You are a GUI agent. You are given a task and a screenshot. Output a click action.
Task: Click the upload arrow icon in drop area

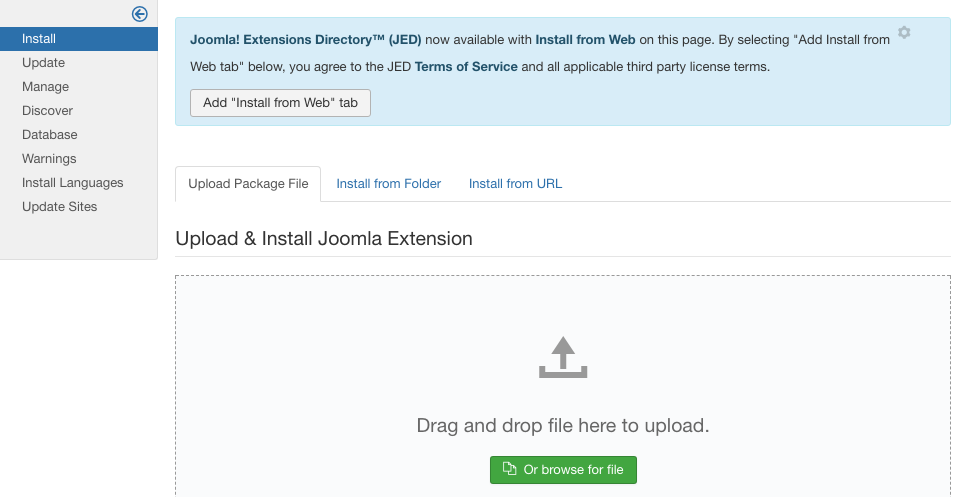click(x=563, y=357)
